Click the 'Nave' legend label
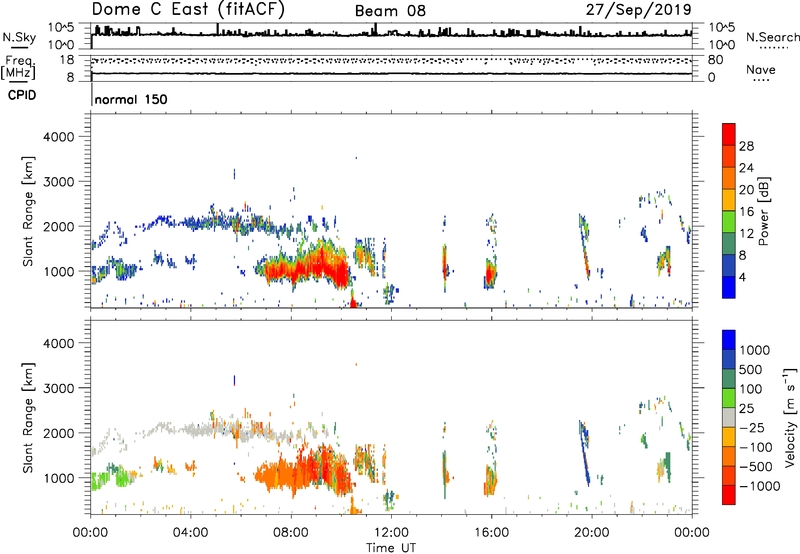 coord(761,70)
